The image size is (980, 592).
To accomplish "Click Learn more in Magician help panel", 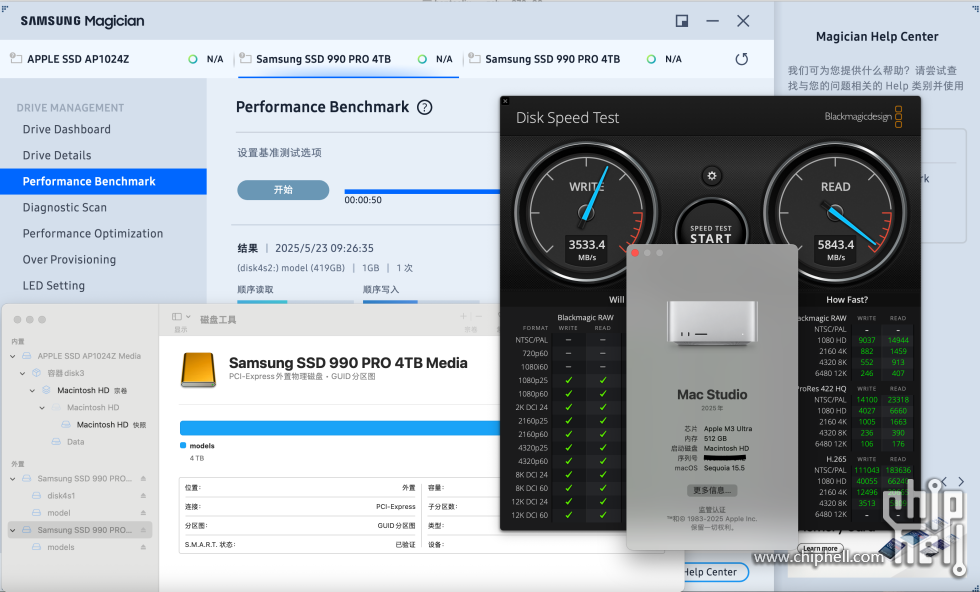I will 820,548.
